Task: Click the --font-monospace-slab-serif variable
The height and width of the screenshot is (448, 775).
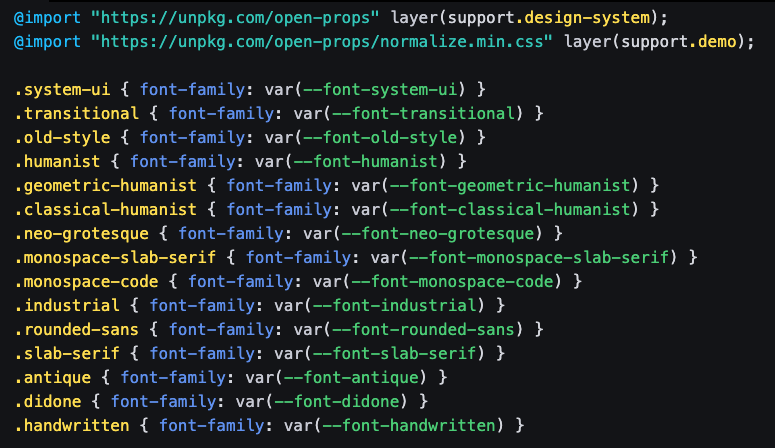Action: point(539,258)
